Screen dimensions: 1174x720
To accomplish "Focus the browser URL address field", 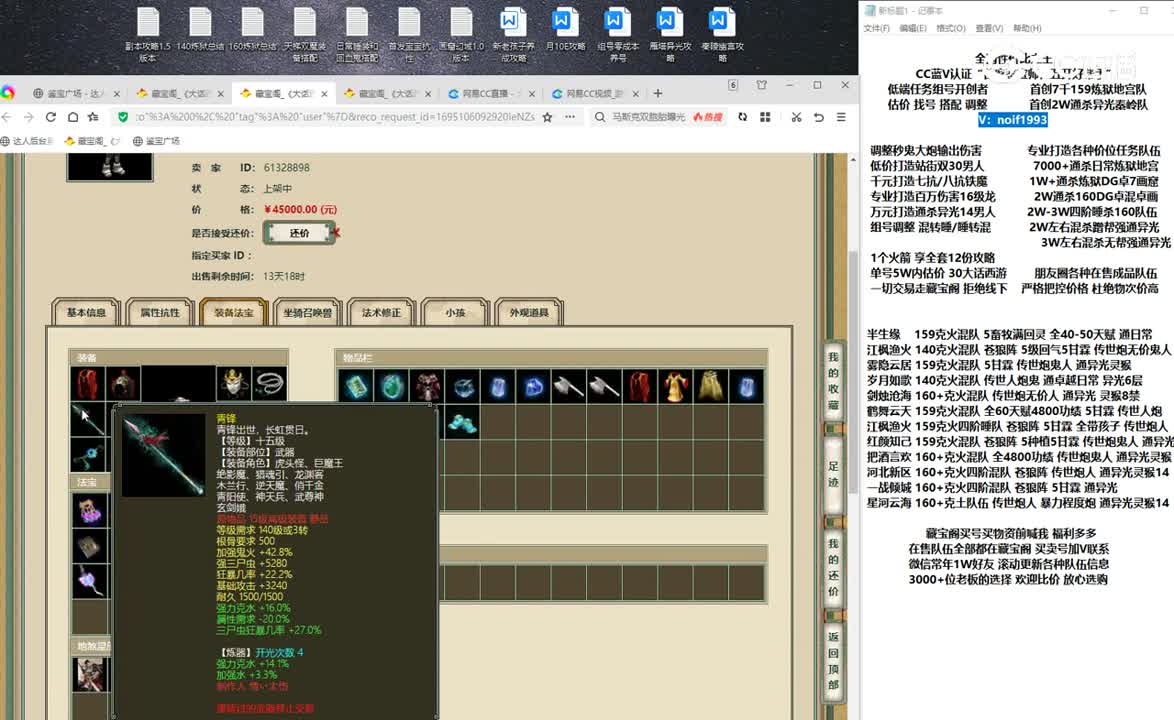I will coord(335,117).
